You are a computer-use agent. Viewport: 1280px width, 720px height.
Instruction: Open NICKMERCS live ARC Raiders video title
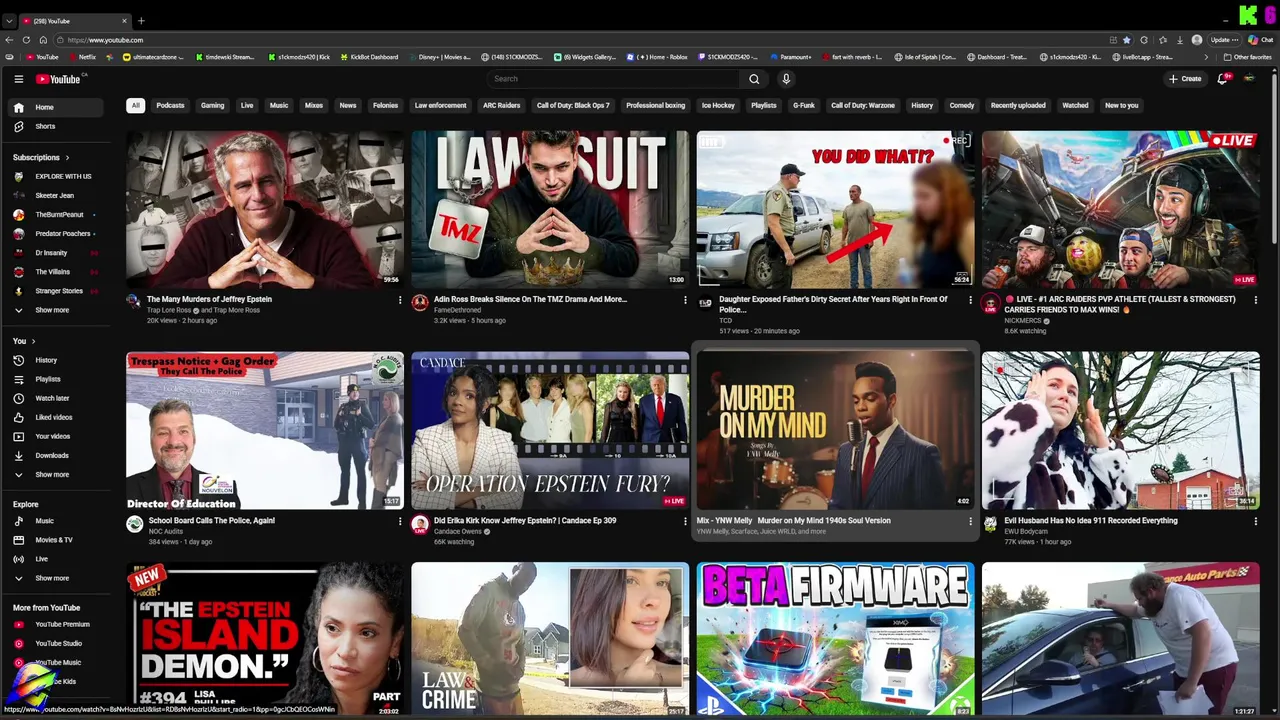pos(1120,304)
